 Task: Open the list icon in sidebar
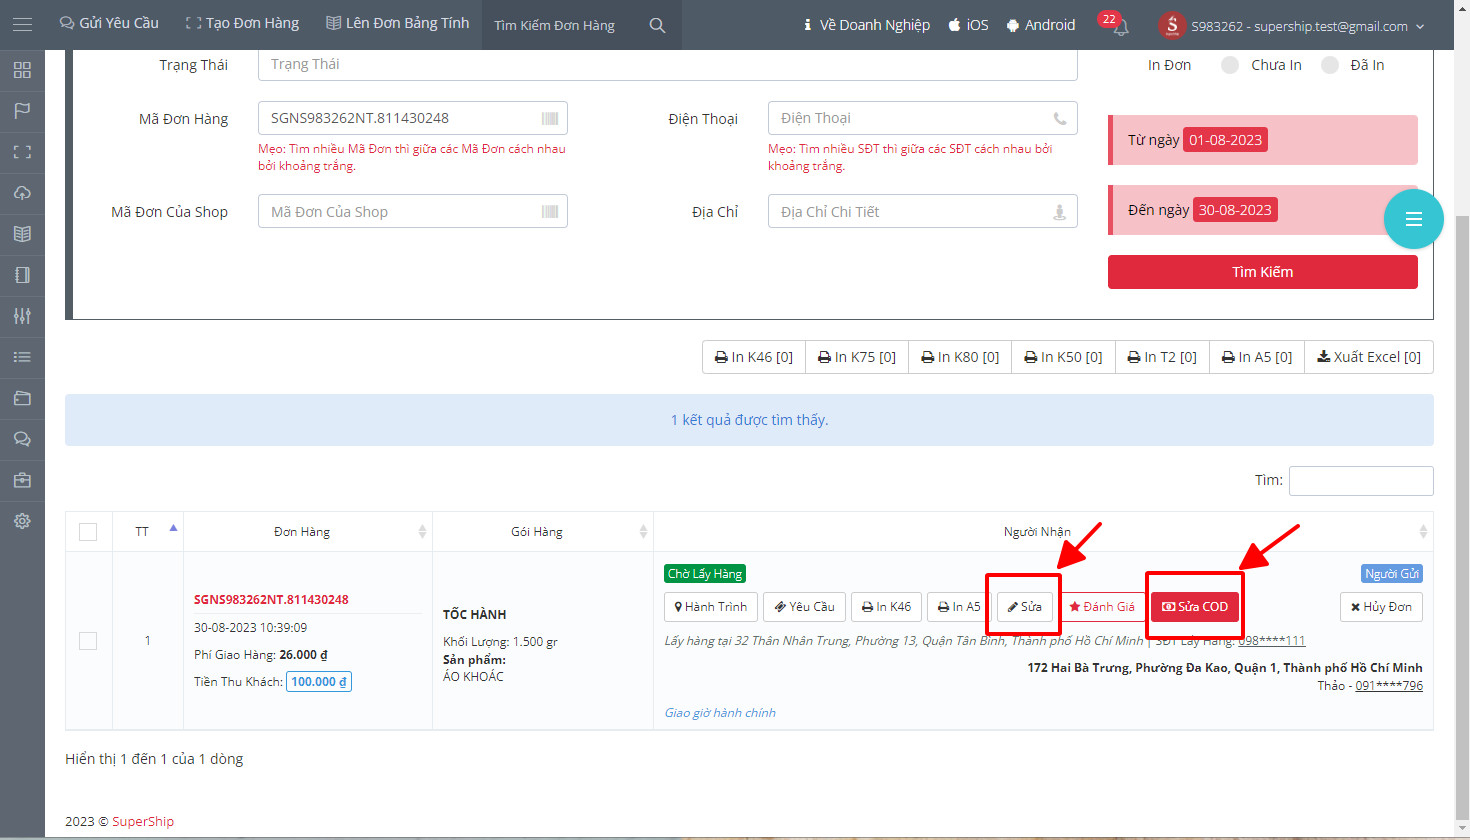(22, 357)
